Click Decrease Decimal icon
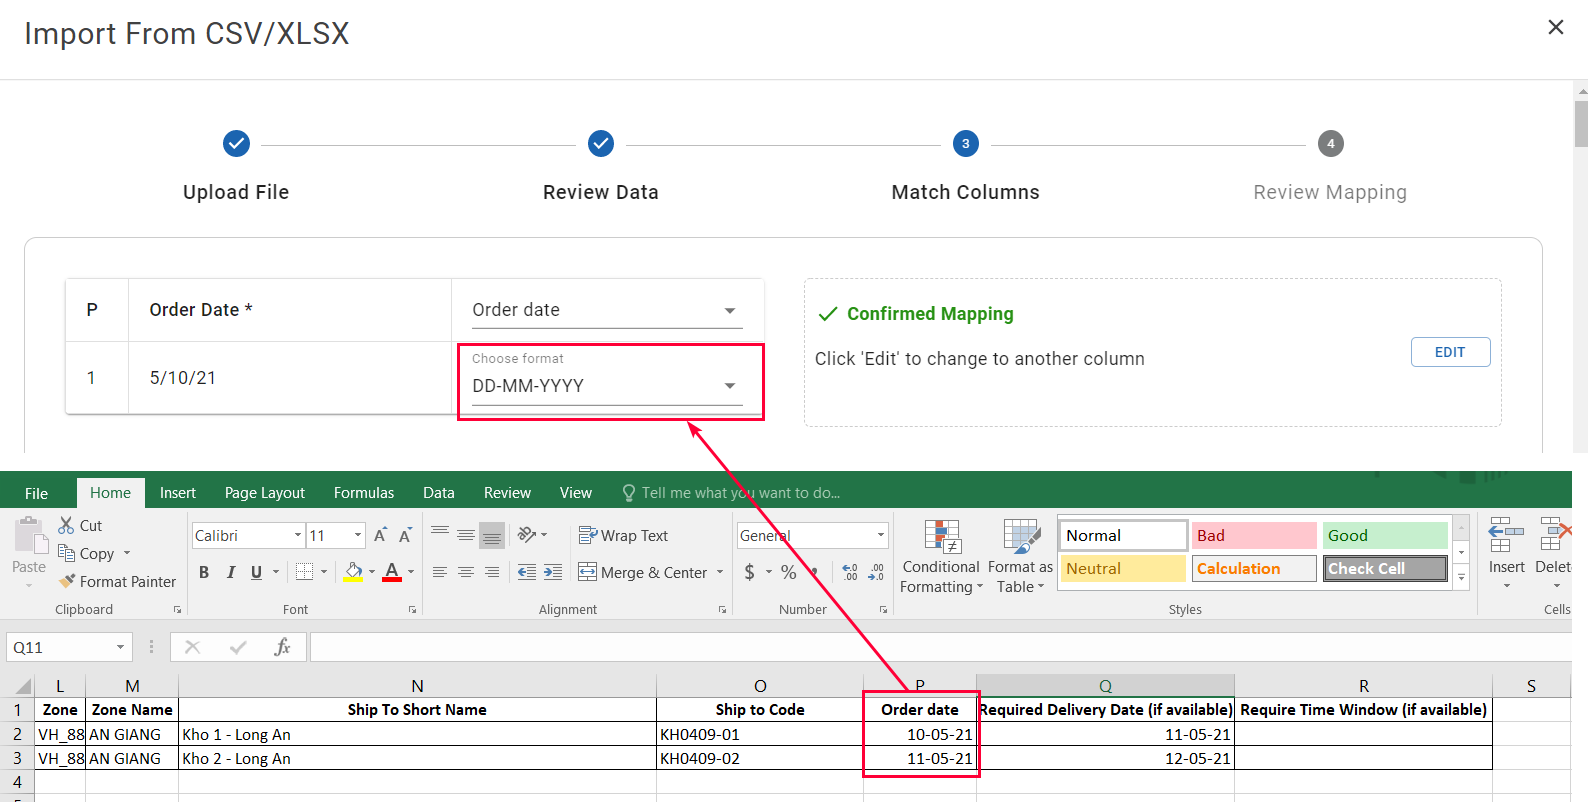The height and width of the screenshot is (802, 1588). point(876,572)
